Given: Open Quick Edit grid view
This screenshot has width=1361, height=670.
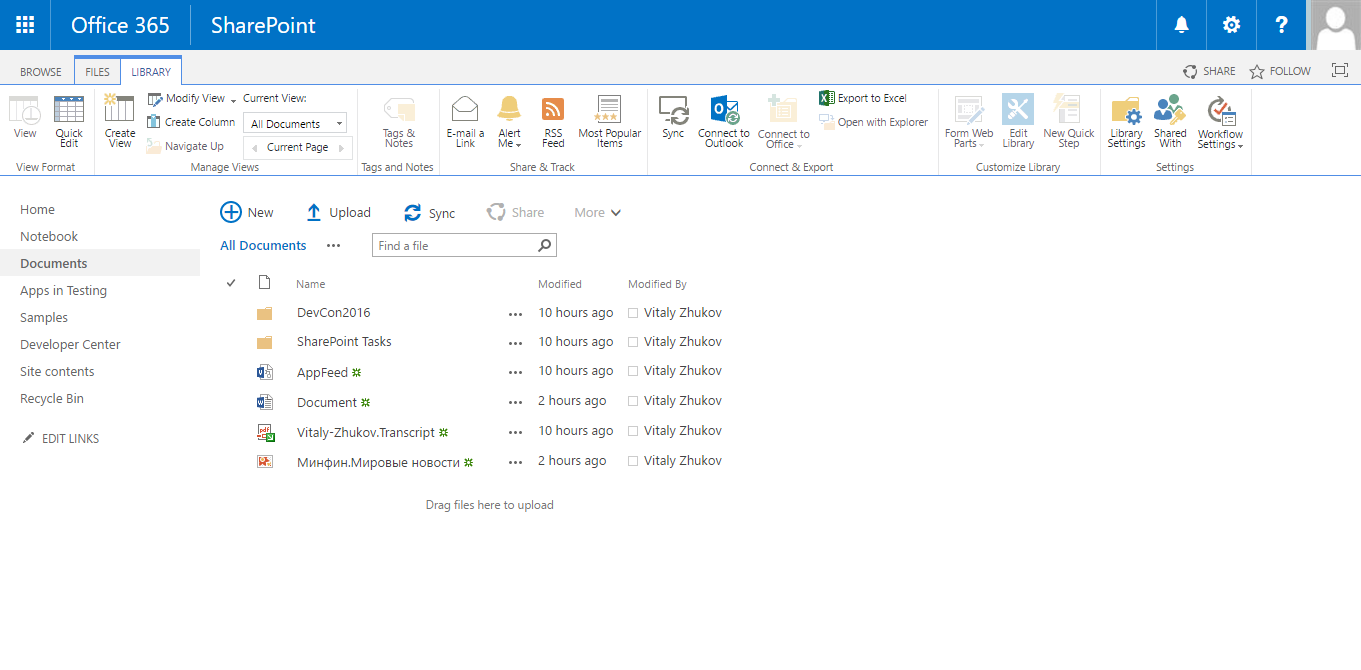Looking at the screenshot, I should [x=69, y=122].
